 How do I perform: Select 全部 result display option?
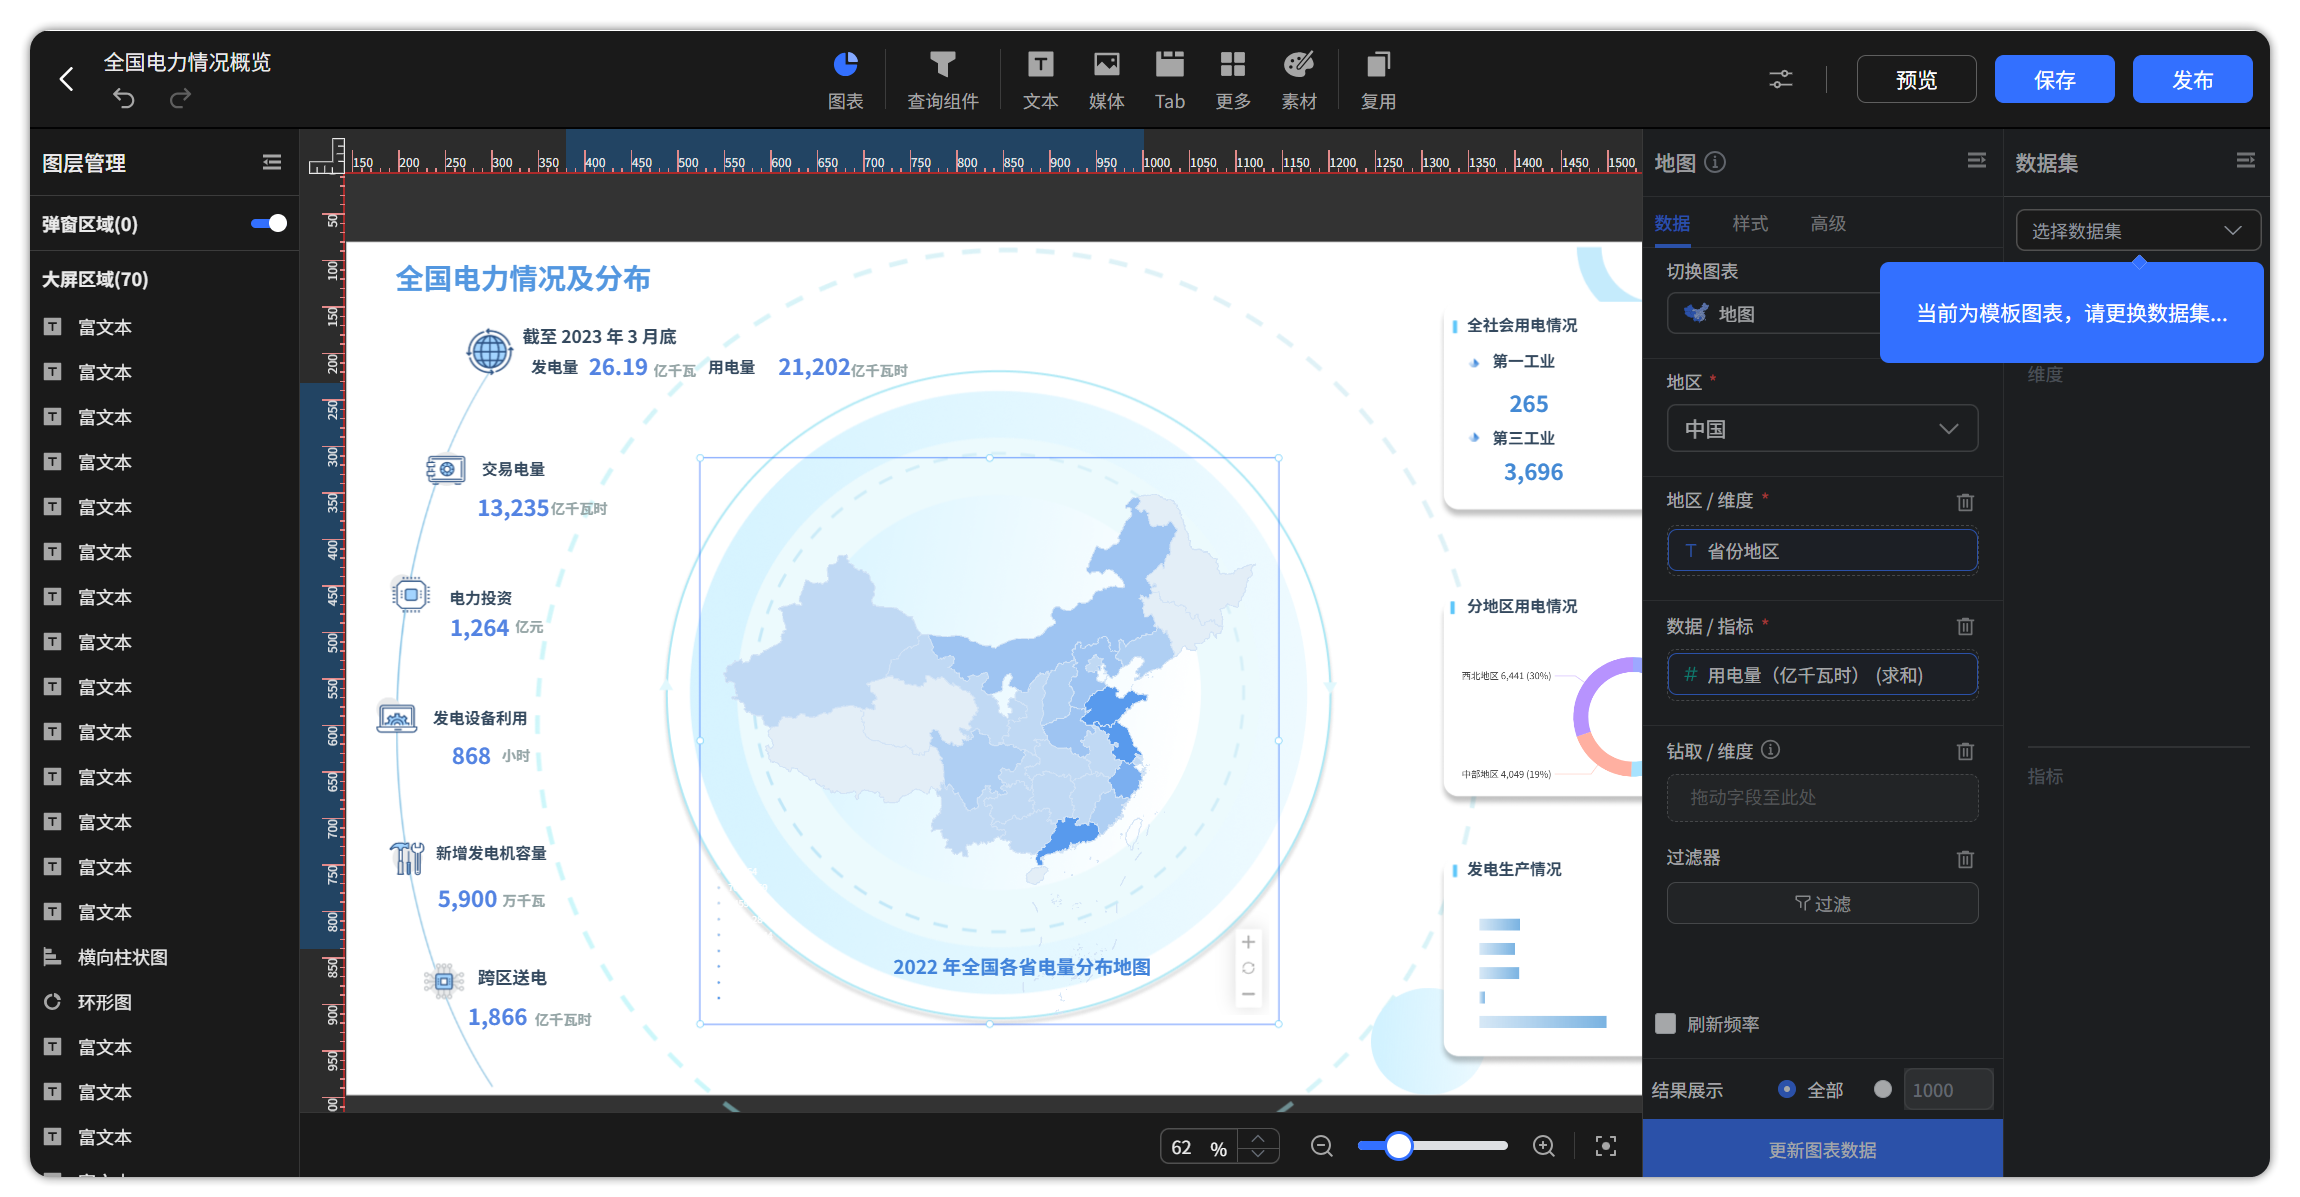click(x=1787, y=1089)
